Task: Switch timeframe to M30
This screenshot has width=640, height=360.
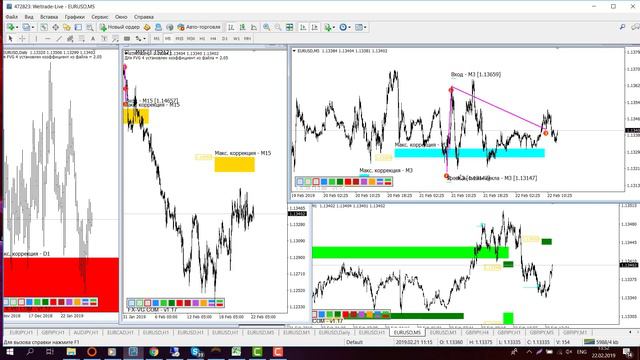Action: tap(191, 39)
